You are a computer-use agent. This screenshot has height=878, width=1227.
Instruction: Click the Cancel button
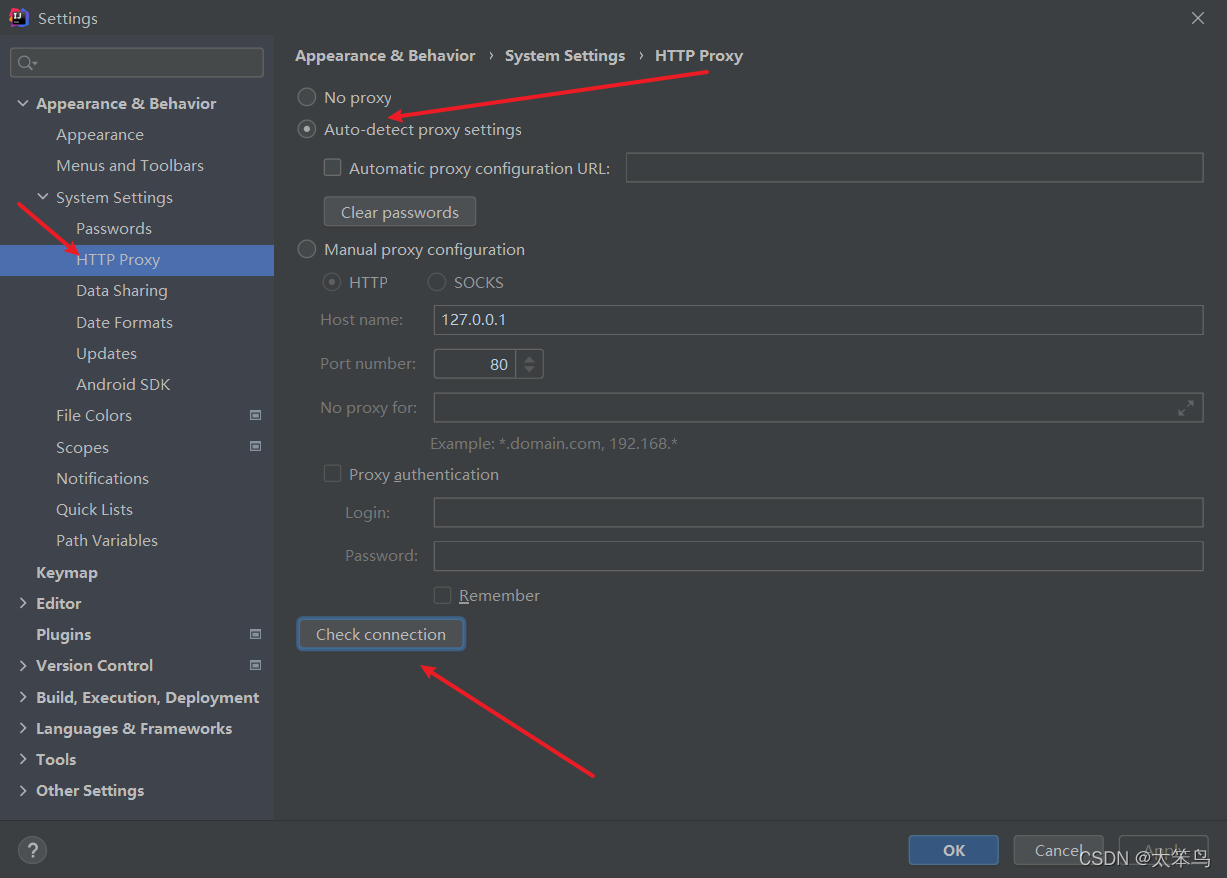click(x=1058, y=850)
